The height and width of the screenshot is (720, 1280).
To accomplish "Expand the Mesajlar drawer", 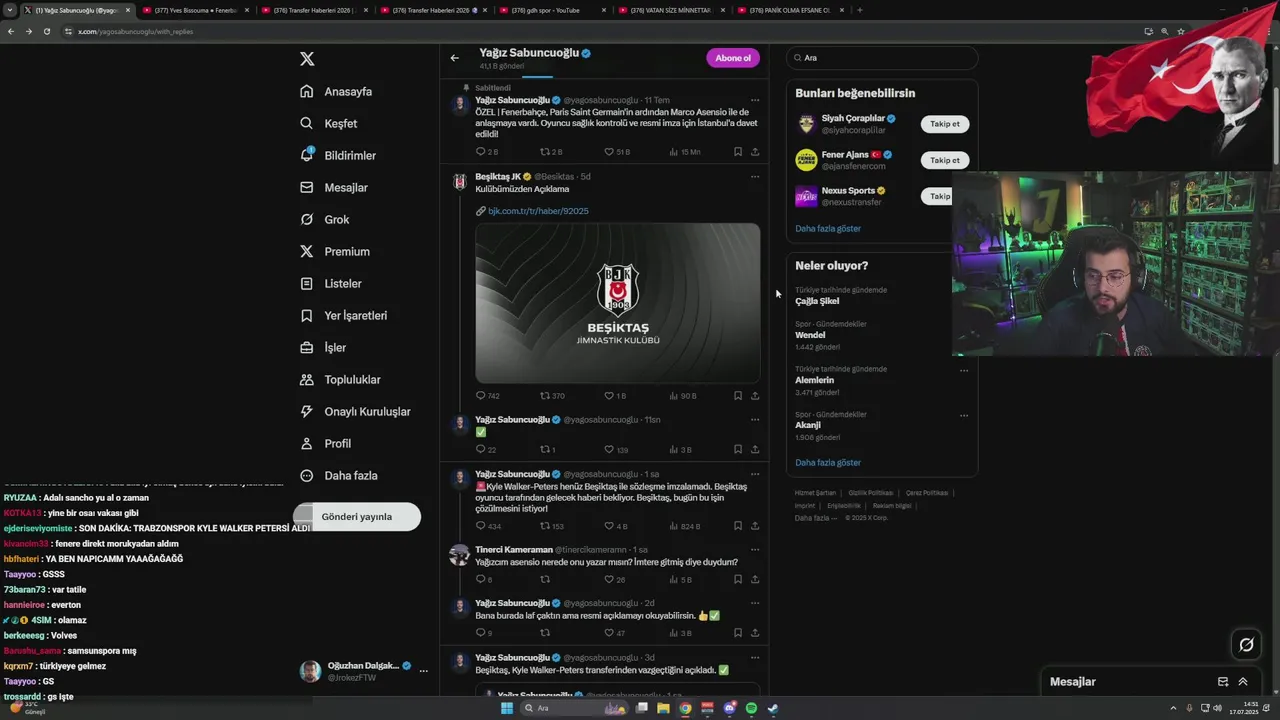I will coord(1243,682).
